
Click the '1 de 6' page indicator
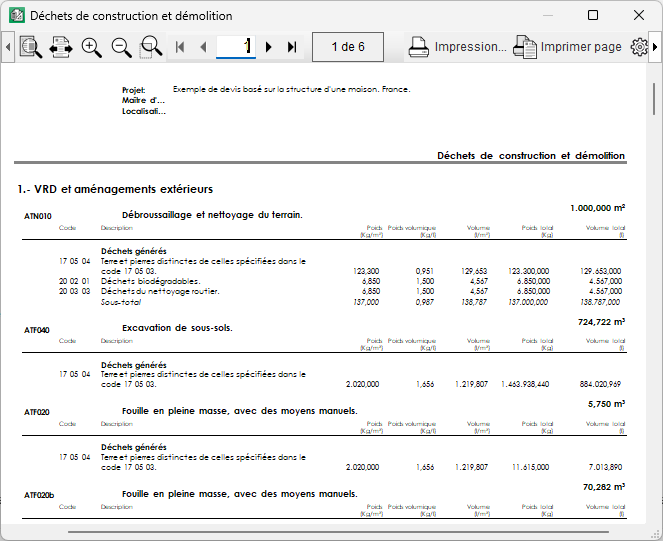(348, 47)
